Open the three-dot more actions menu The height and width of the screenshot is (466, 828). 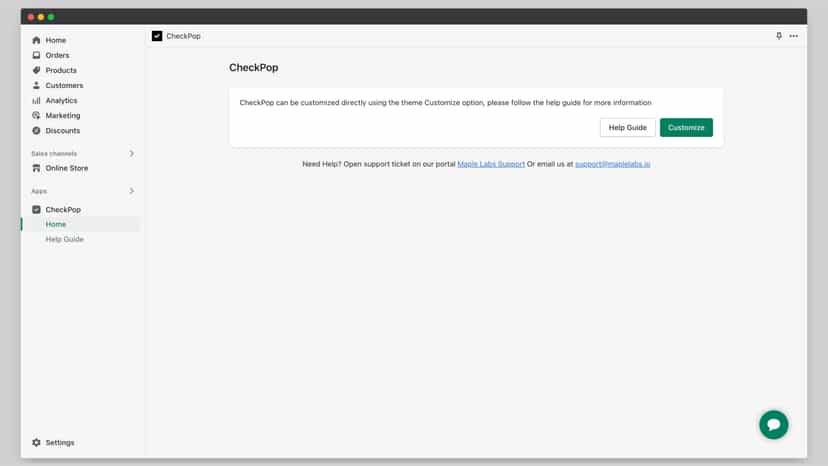[794, 36]
